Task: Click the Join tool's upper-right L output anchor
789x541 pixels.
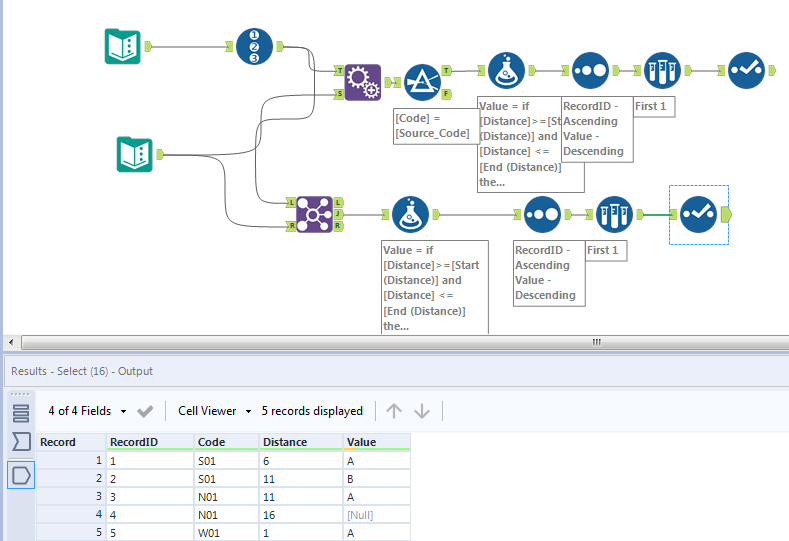Action: pos(338,202)
